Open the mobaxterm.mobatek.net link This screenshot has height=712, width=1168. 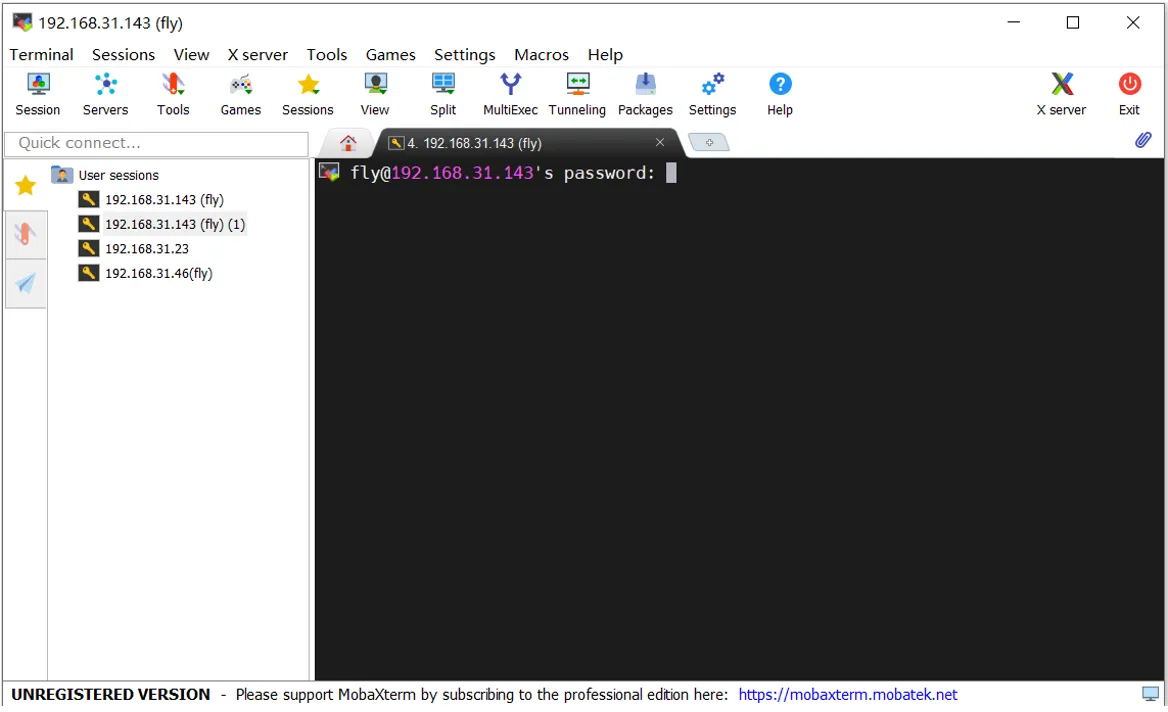(x=848, y=695)
